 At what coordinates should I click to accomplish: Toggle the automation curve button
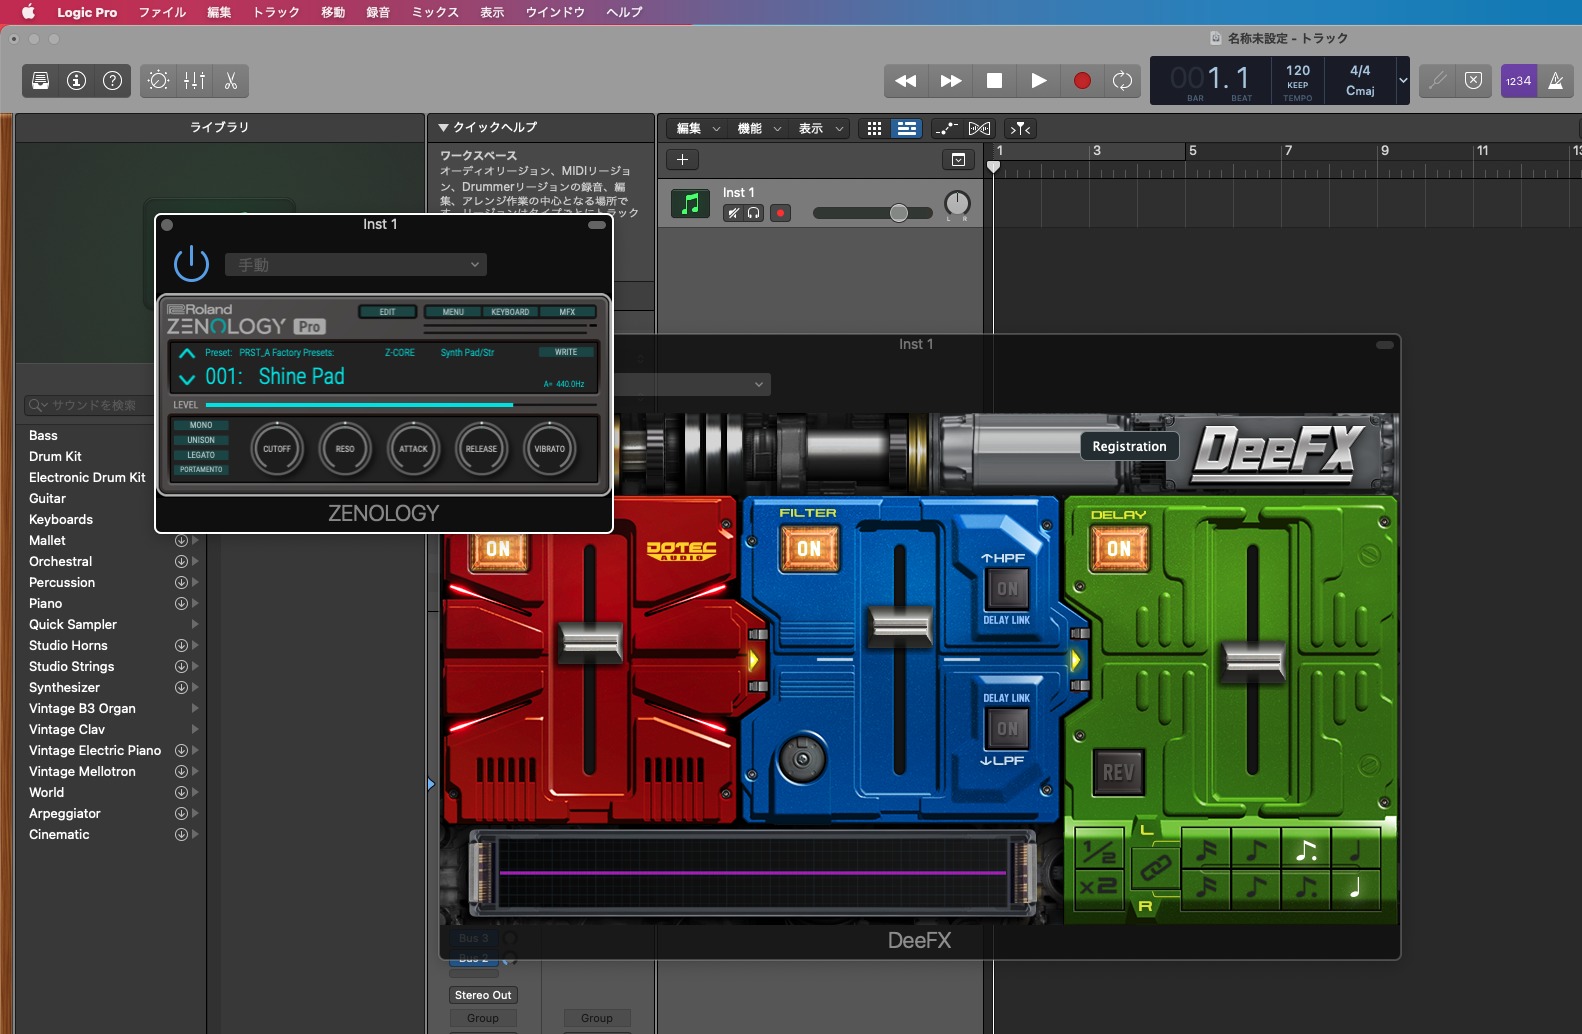[x=946, y=128]
